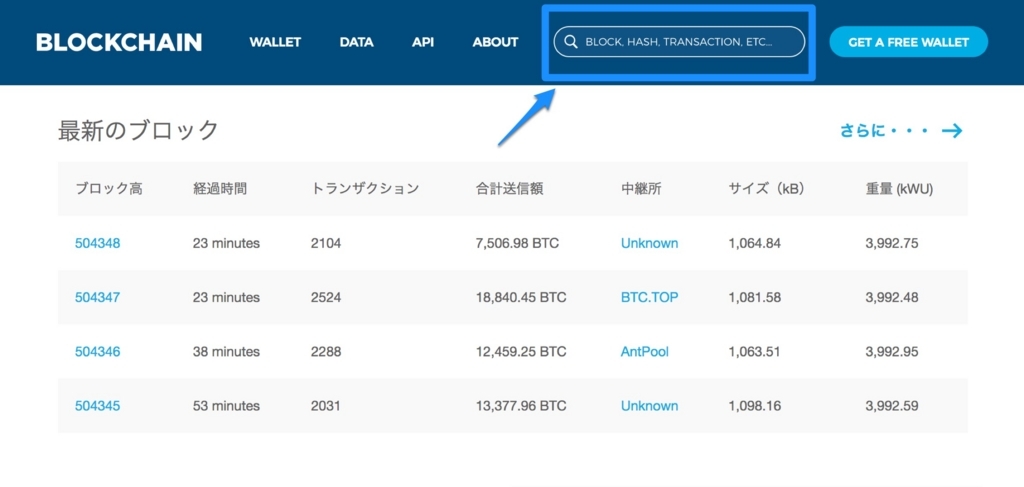The width and height of the screenshot is (1024, 487).
Task: Open block 504346
Action: [x=97, y=352]
